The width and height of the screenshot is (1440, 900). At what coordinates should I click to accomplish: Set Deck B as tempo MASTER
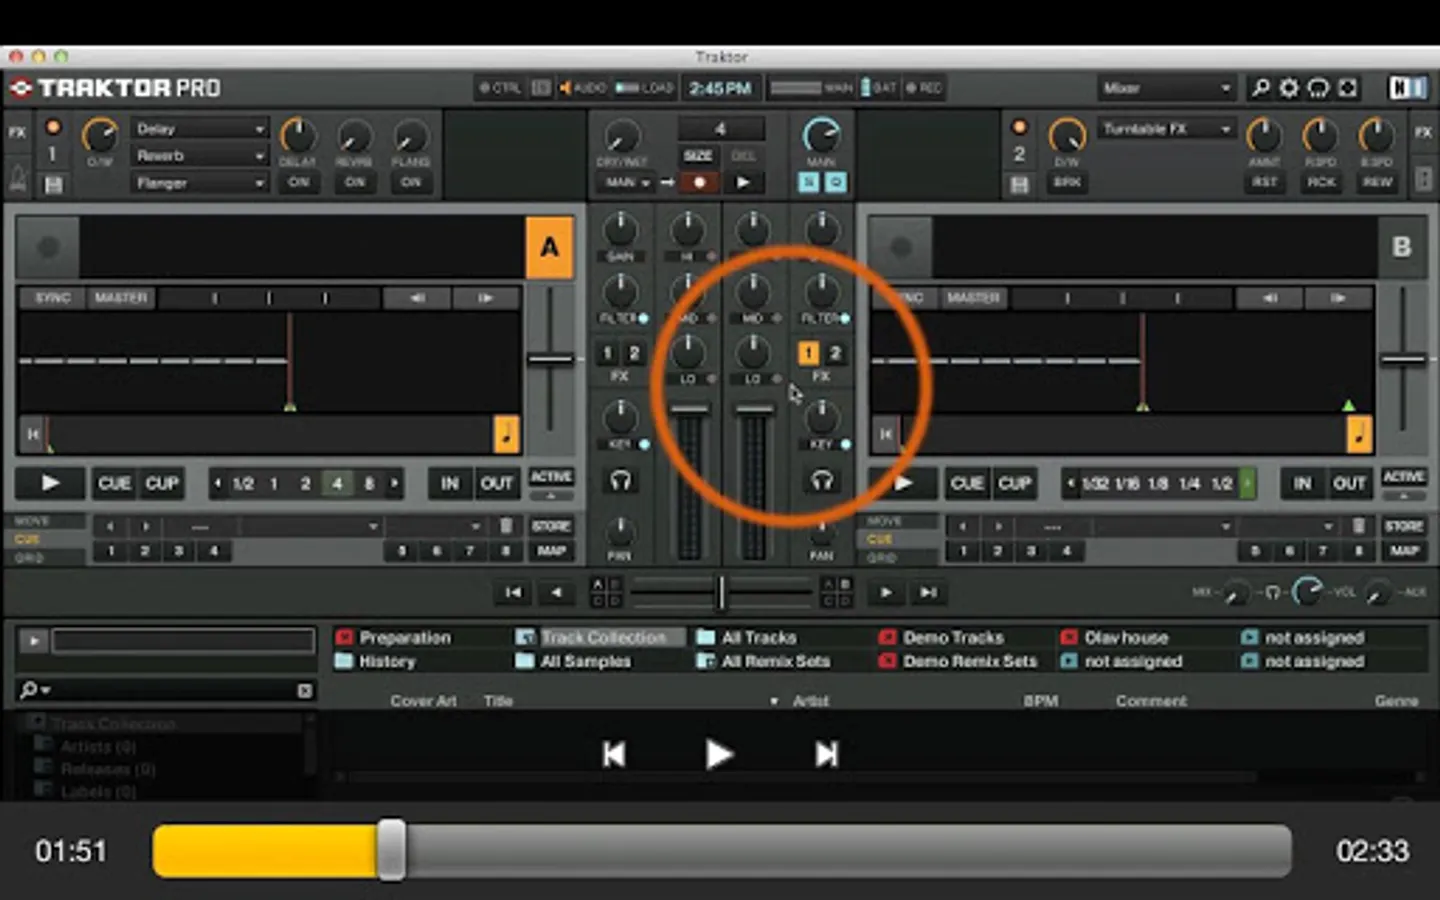973,298
